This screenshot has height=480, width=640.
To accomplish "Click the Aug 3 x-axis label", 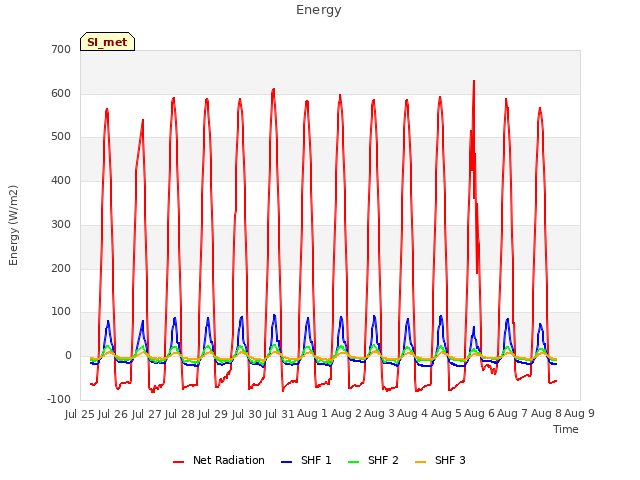I will pos(379,413).
